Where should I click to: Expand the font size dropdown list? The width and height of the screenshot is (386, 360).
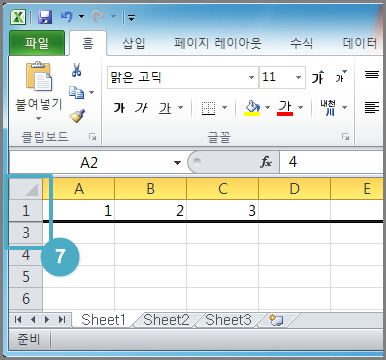[x=299, y=77]
